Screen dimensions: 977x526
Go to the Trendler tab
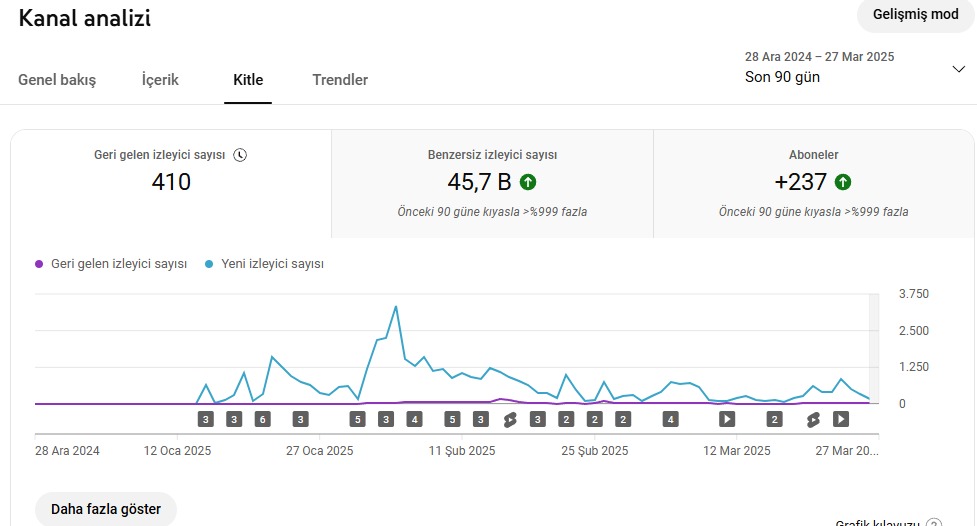pos(340,80)
